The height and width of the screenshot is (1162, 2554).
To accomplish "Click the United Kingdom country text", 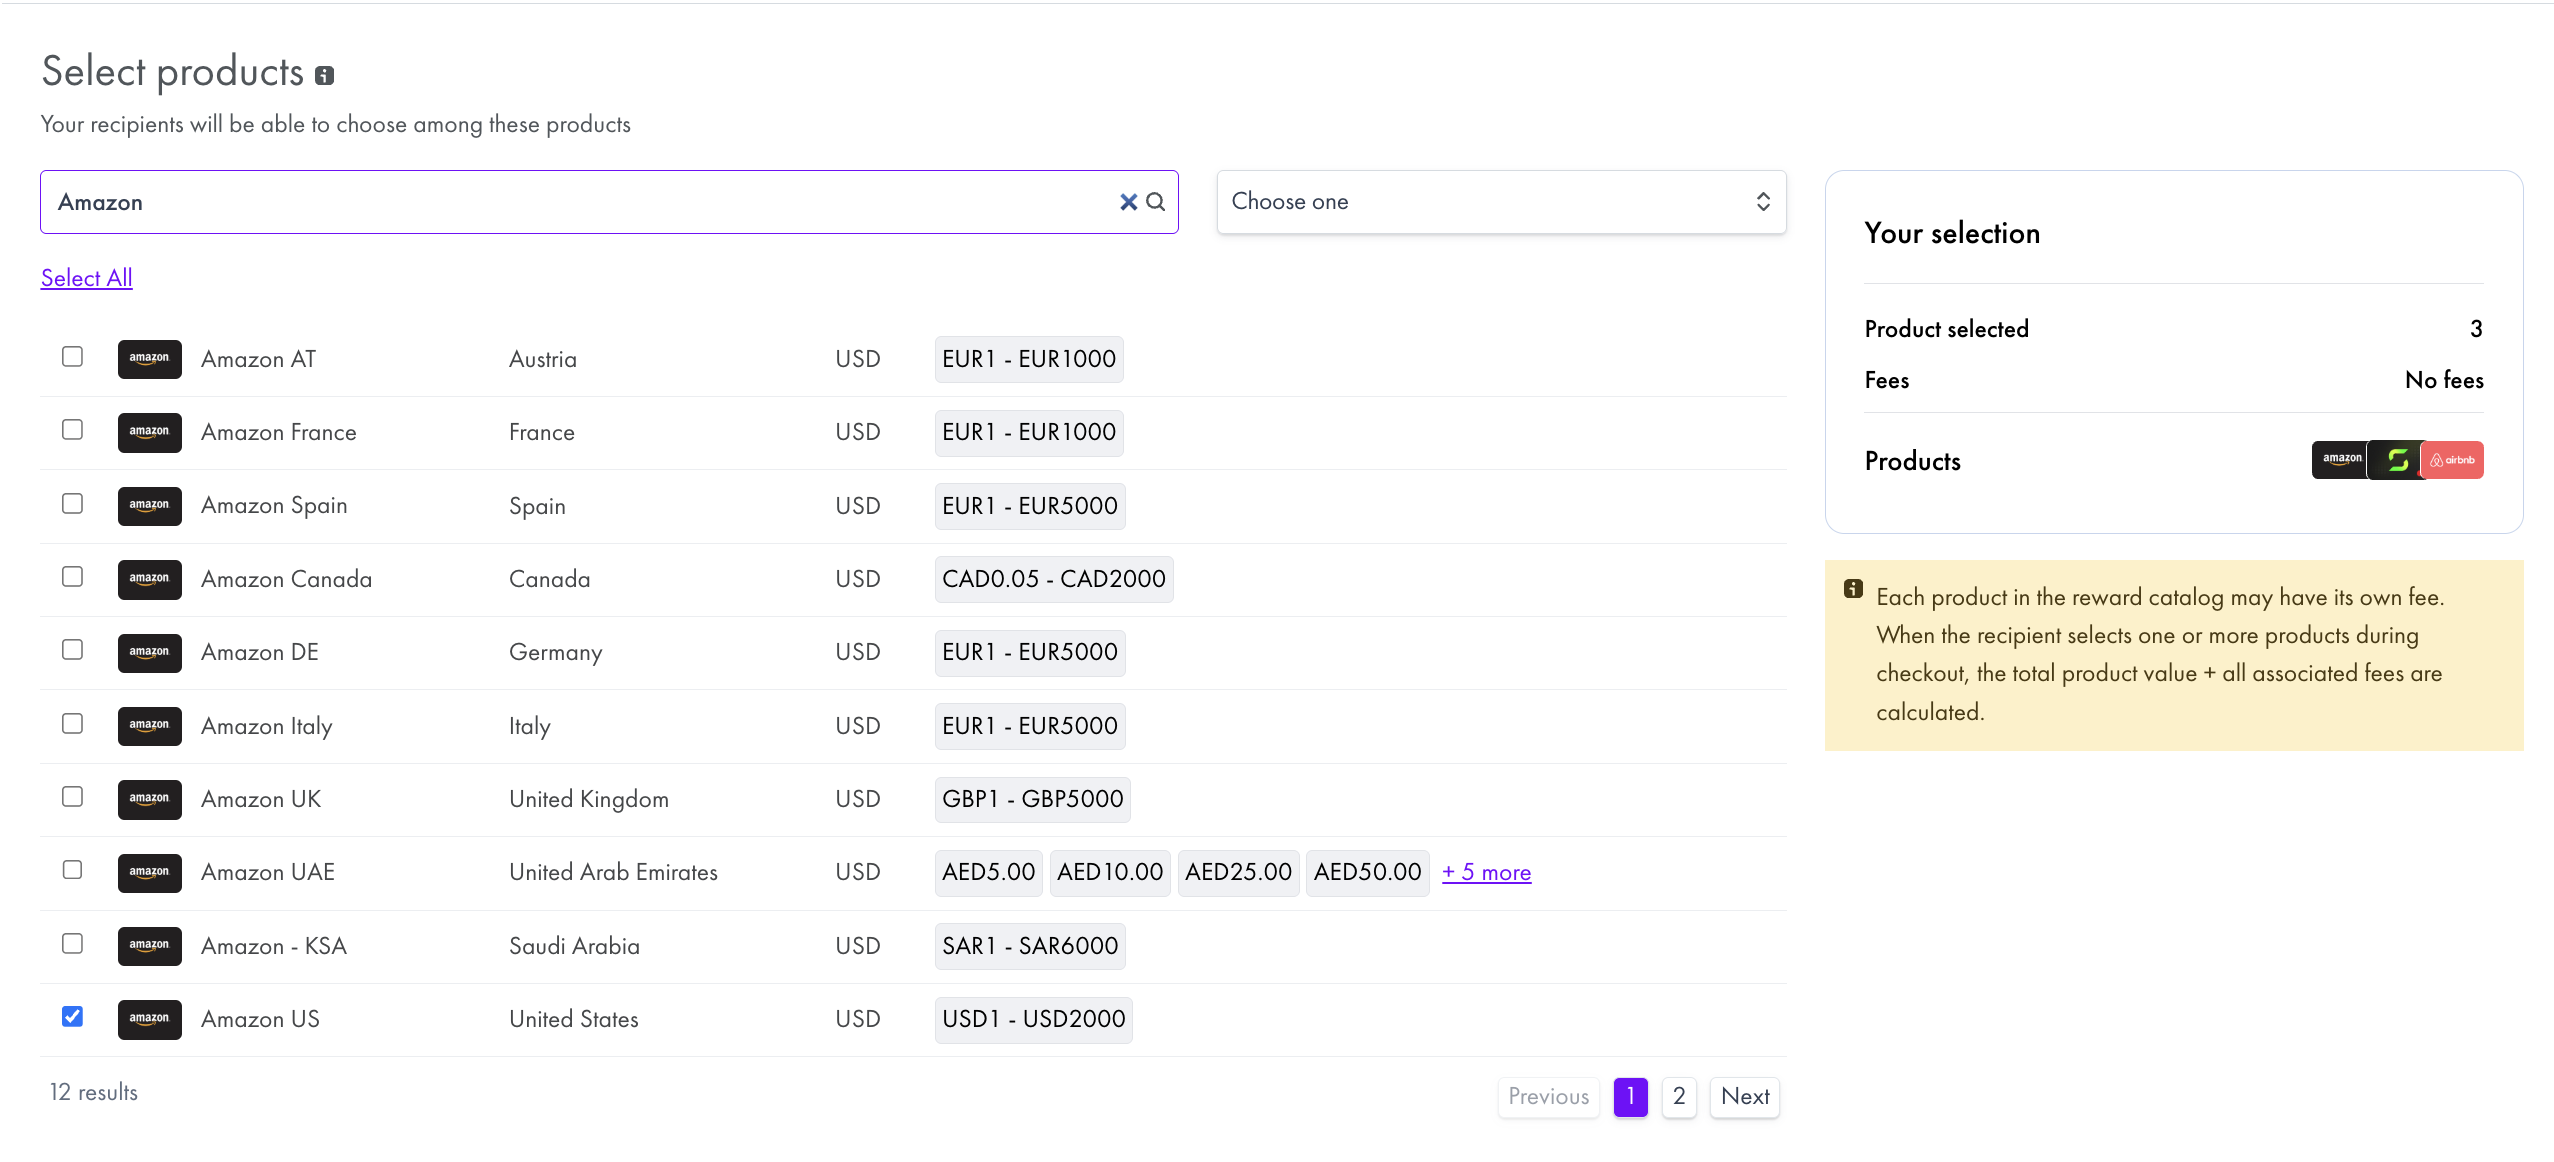I will [589, 799].
